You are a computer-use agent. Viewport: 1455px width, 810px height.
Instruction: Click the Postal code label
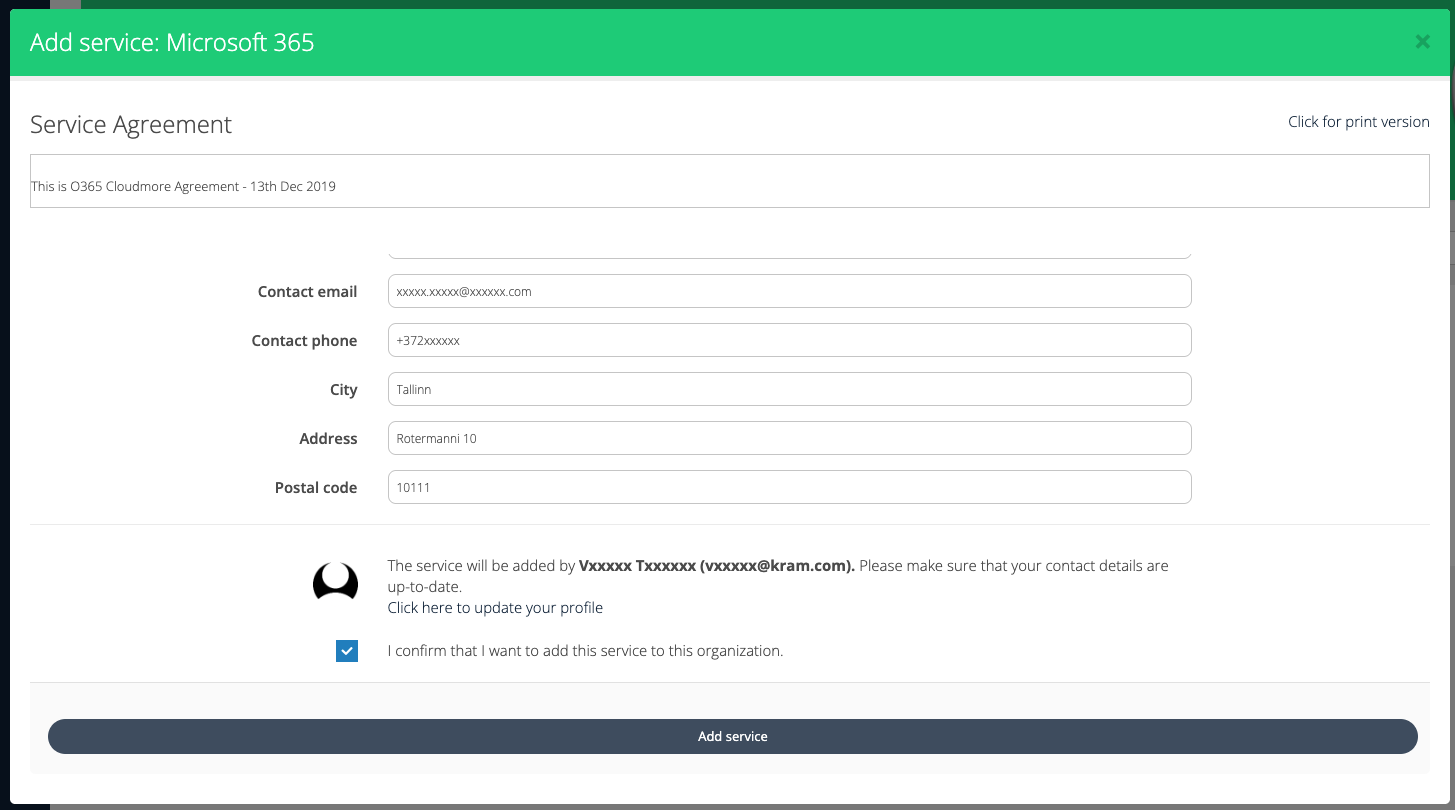[315, 487]
